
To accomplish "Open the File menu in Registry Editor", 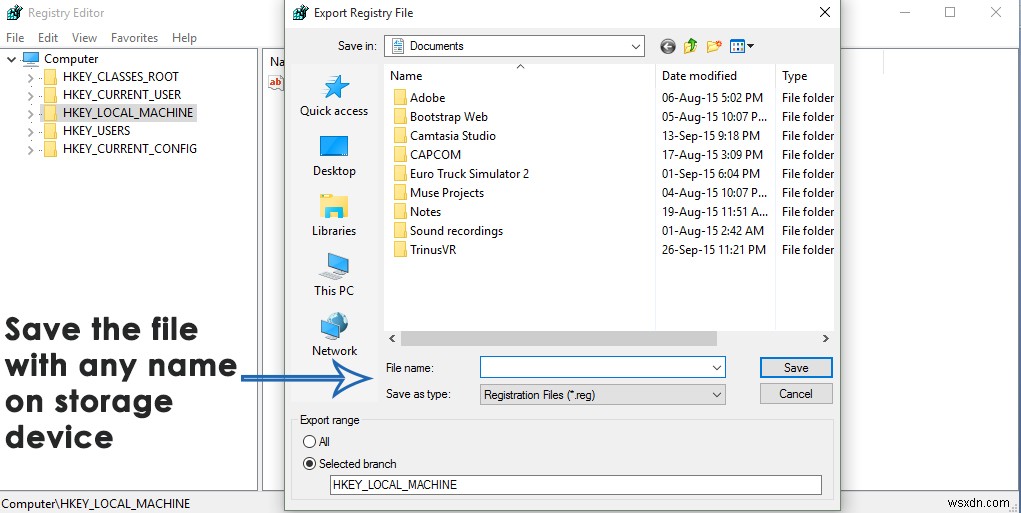I will coord(15,38).
